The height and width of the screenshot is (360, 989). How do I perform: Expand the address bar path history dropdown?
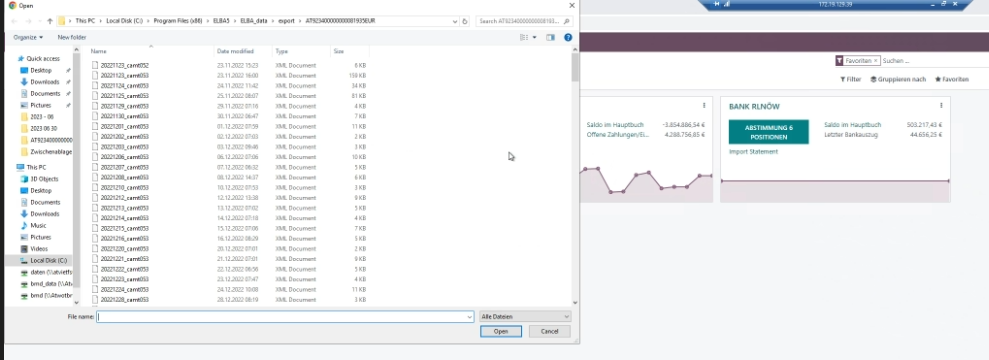click(455, 21)
